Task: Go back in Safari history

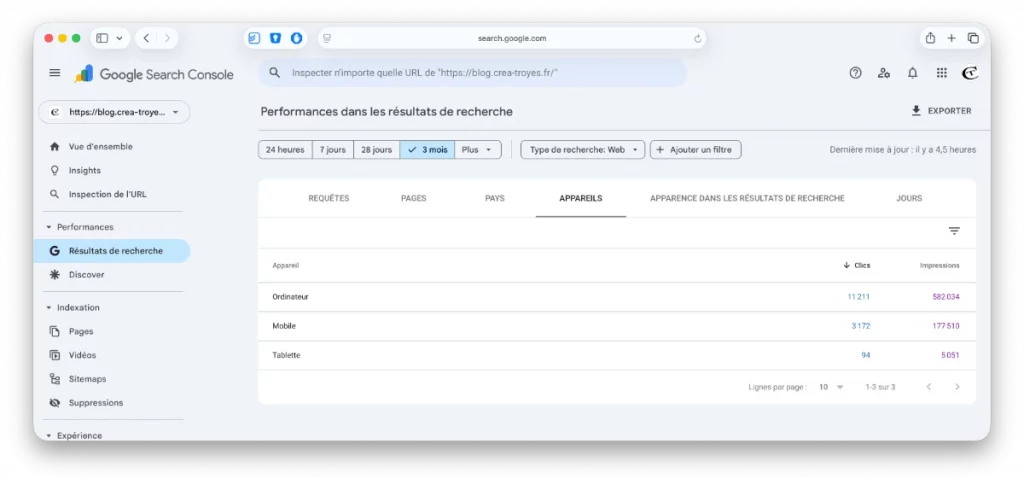Action: coord(146,39)
